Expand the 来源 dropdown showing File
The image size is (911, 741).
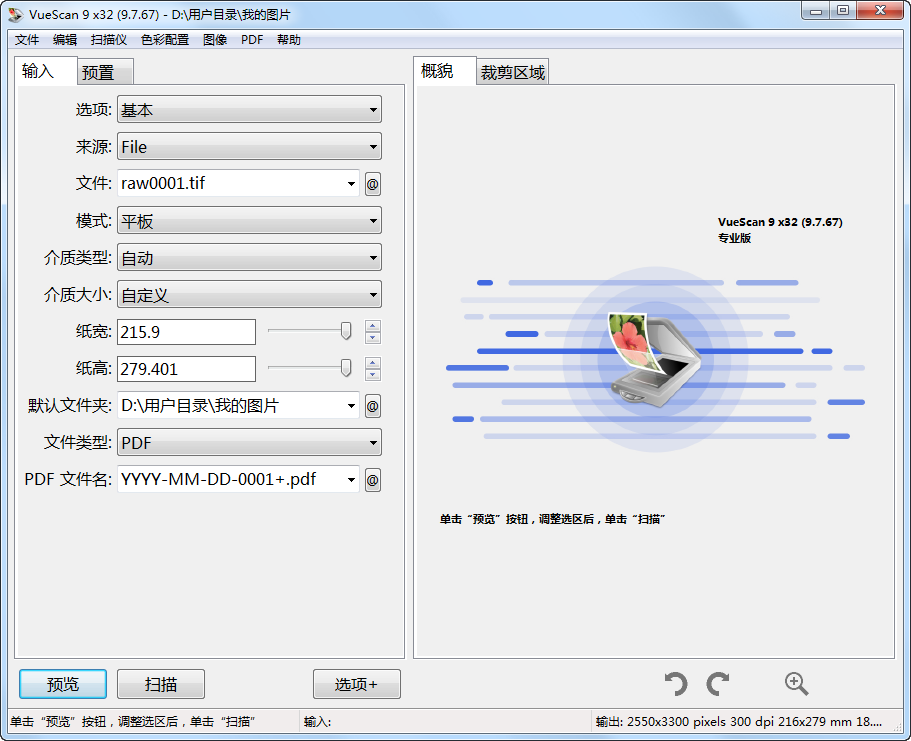249,147
